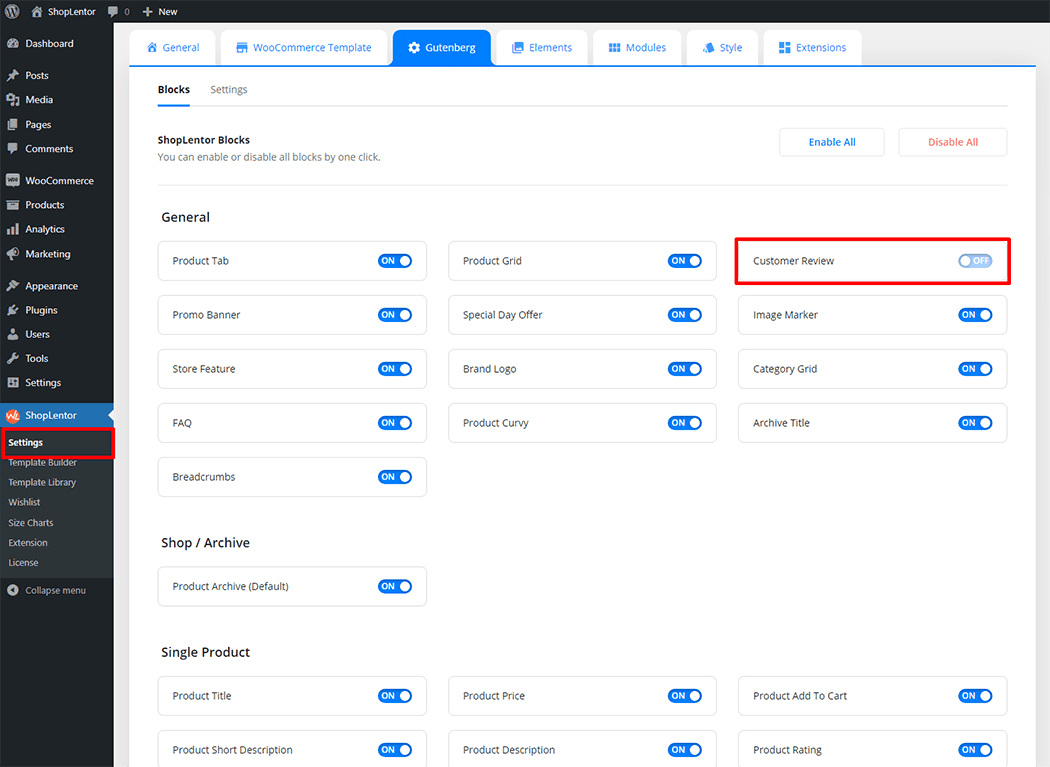Click the Enable All button

point(832,142)
